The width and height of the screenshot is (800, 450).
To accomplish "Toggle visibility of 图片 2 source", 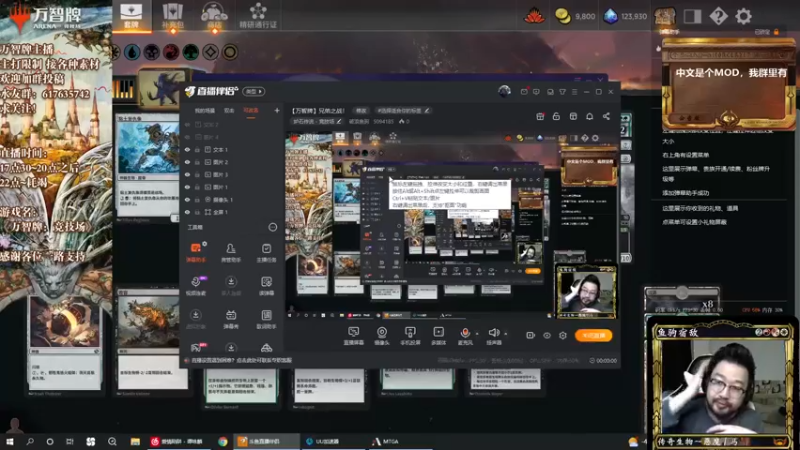I will 187,162.
